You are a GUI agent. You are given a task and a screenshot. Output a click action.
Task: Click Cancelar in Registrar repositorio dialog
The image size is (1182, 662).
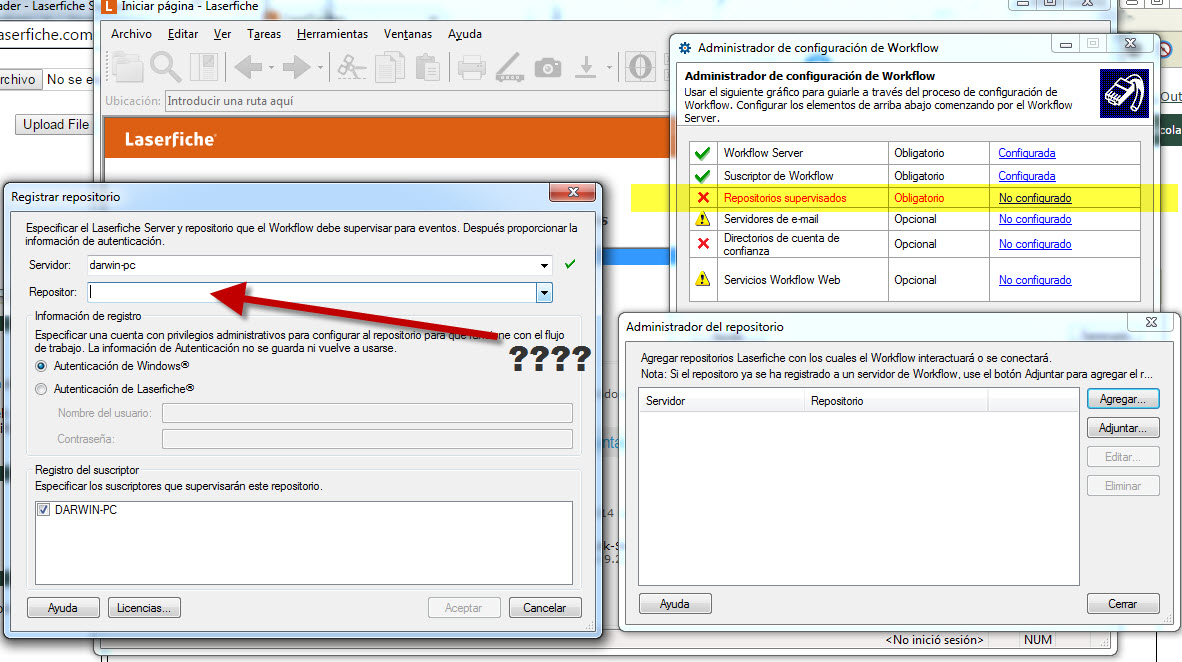tap(544, 608)
